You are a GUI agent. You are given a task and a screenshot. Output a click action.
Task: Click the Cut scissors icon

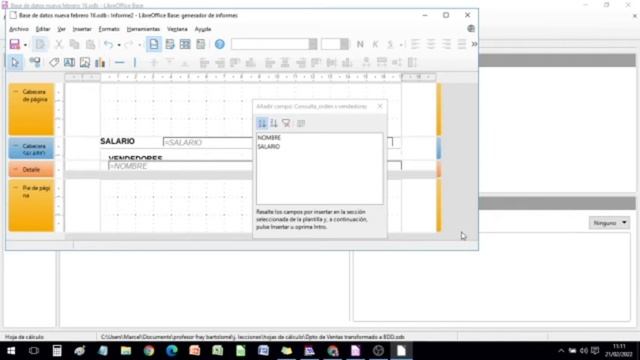59,44
